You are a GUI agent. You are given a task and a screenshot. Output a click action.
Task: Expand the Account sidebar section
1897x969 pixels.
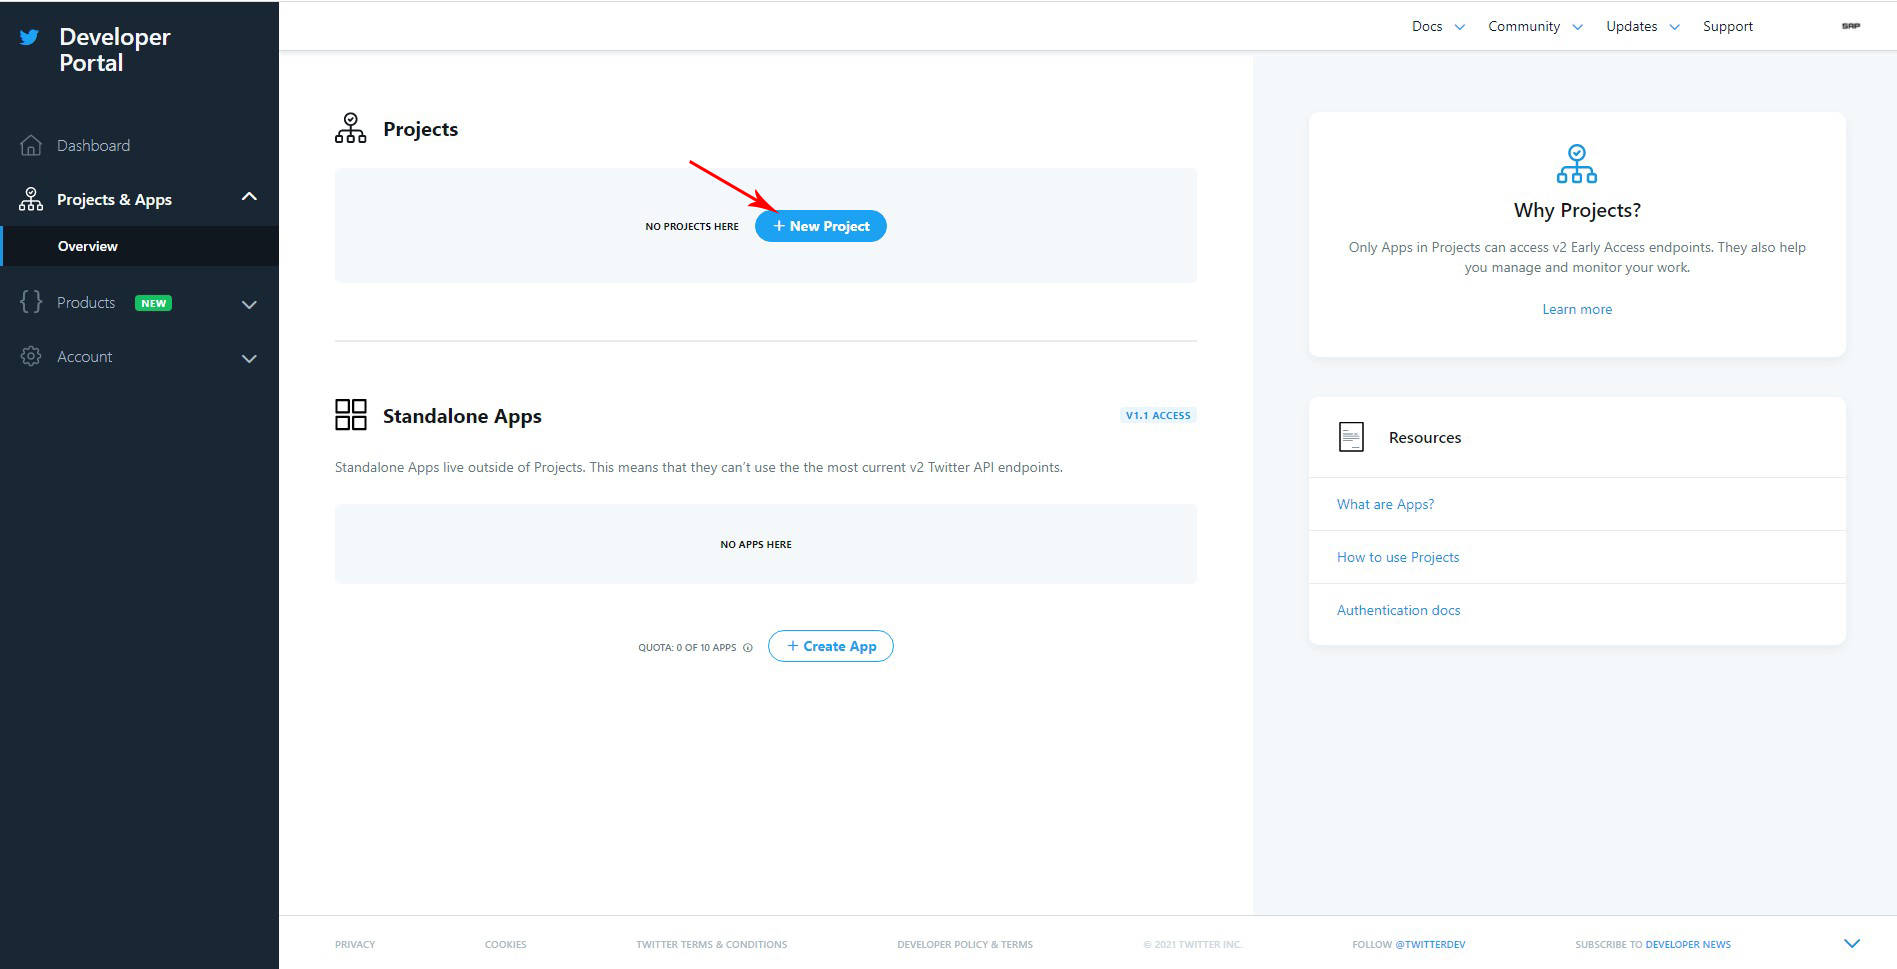[250, 358]
